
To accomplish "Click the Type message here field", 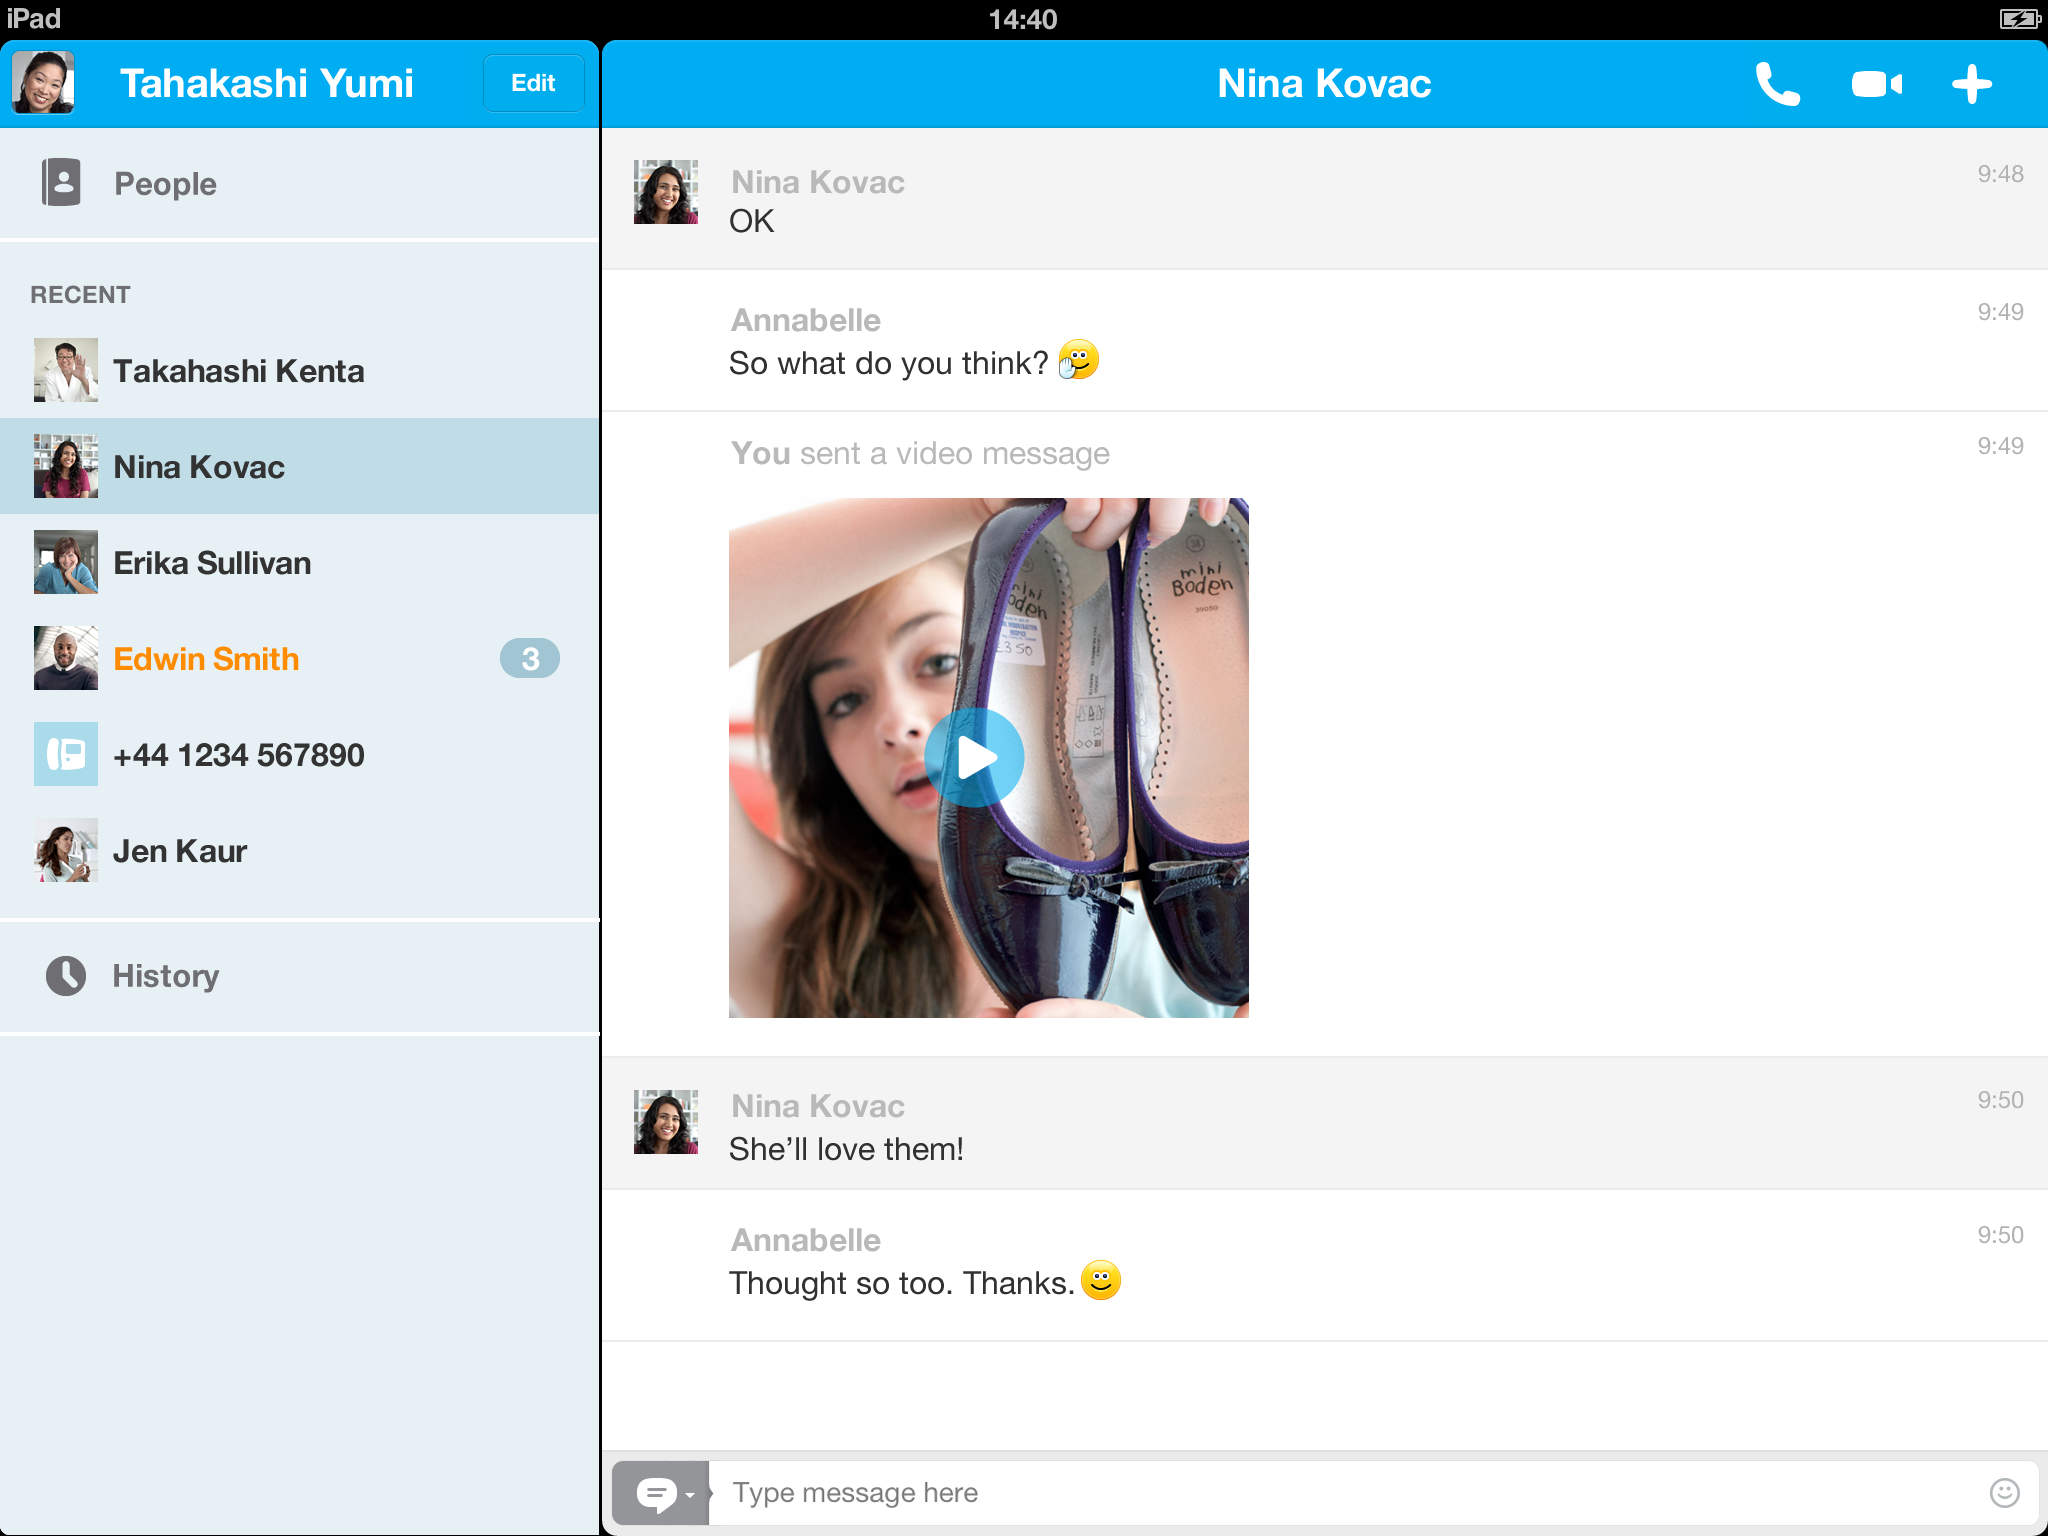I will [1340, 1493].
